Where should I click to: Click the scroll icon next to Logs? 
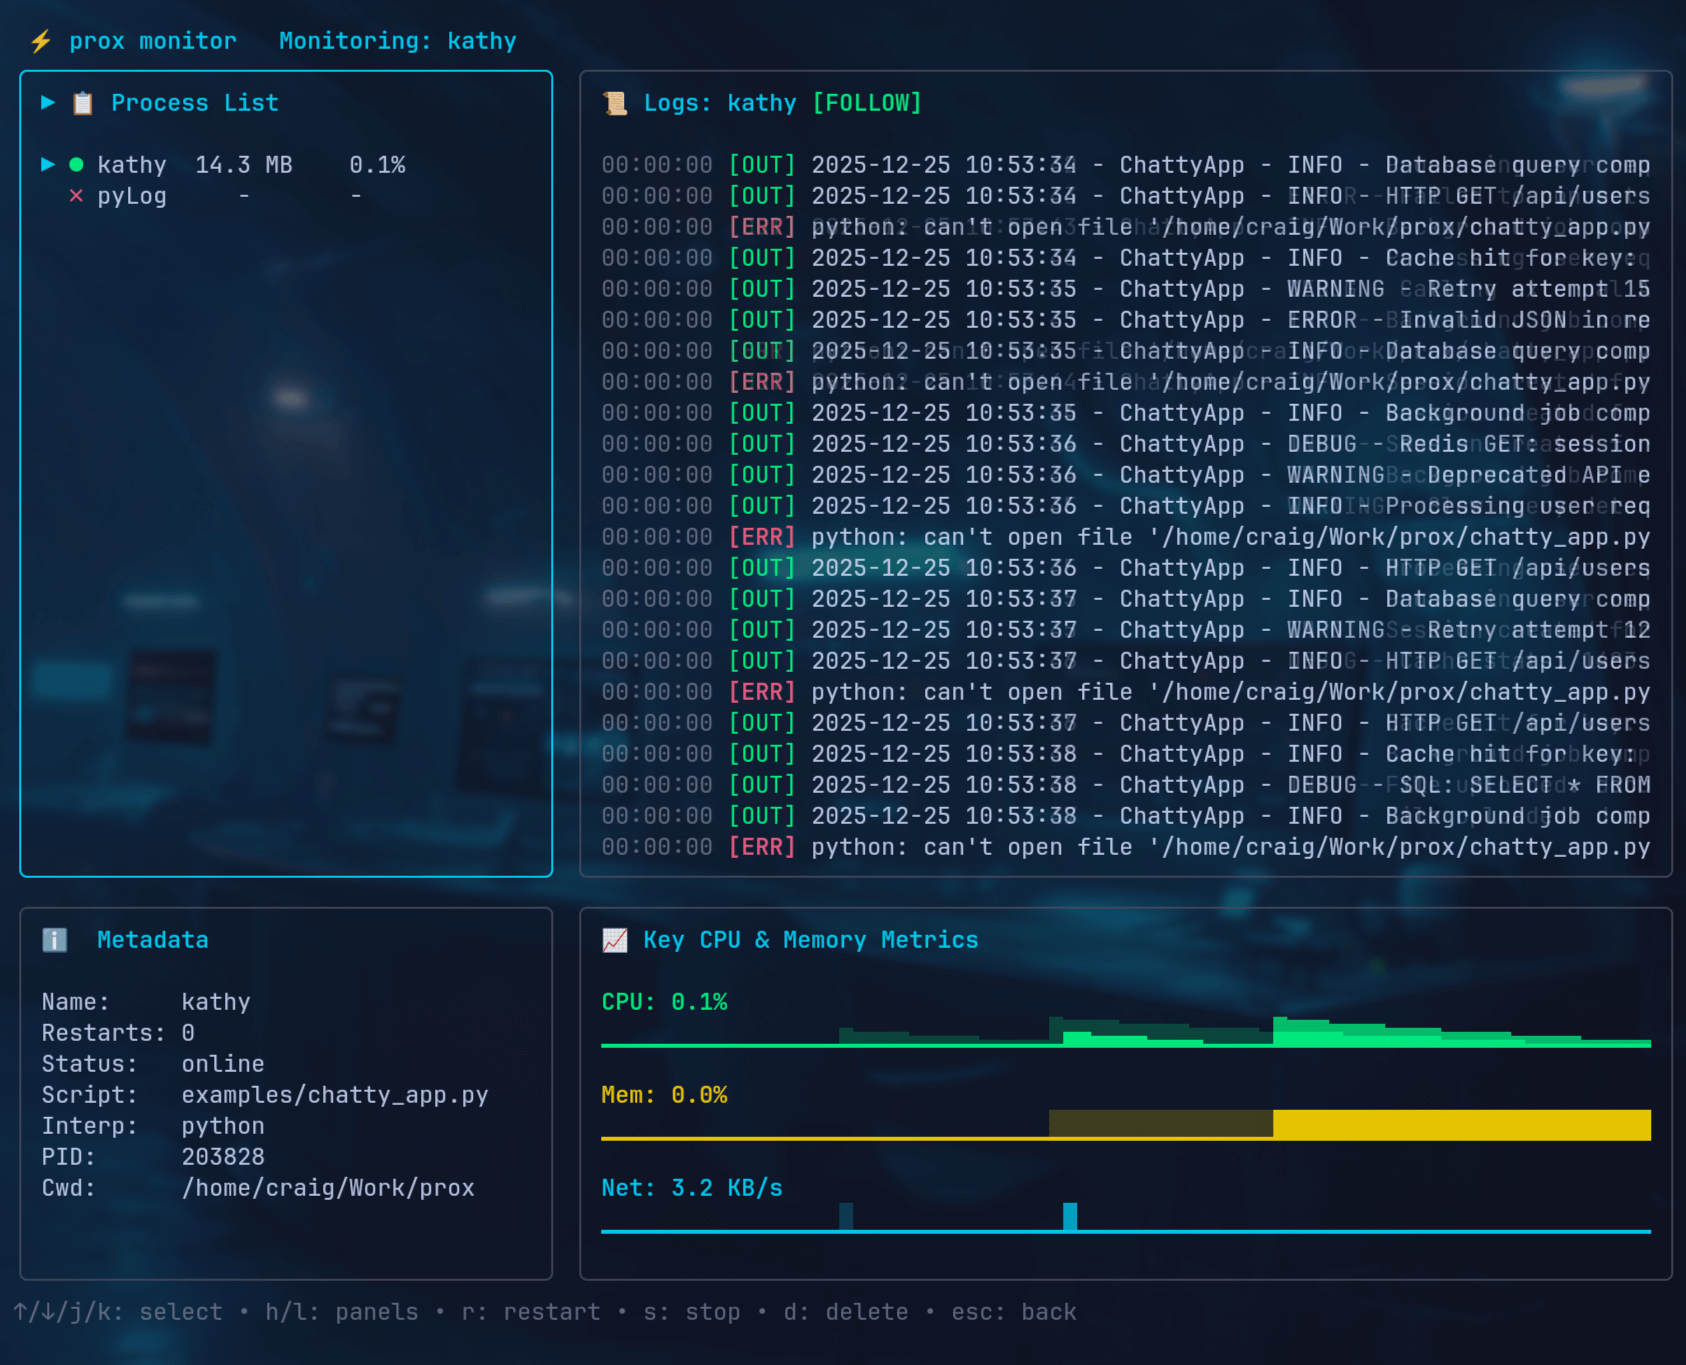click(615, 103)
